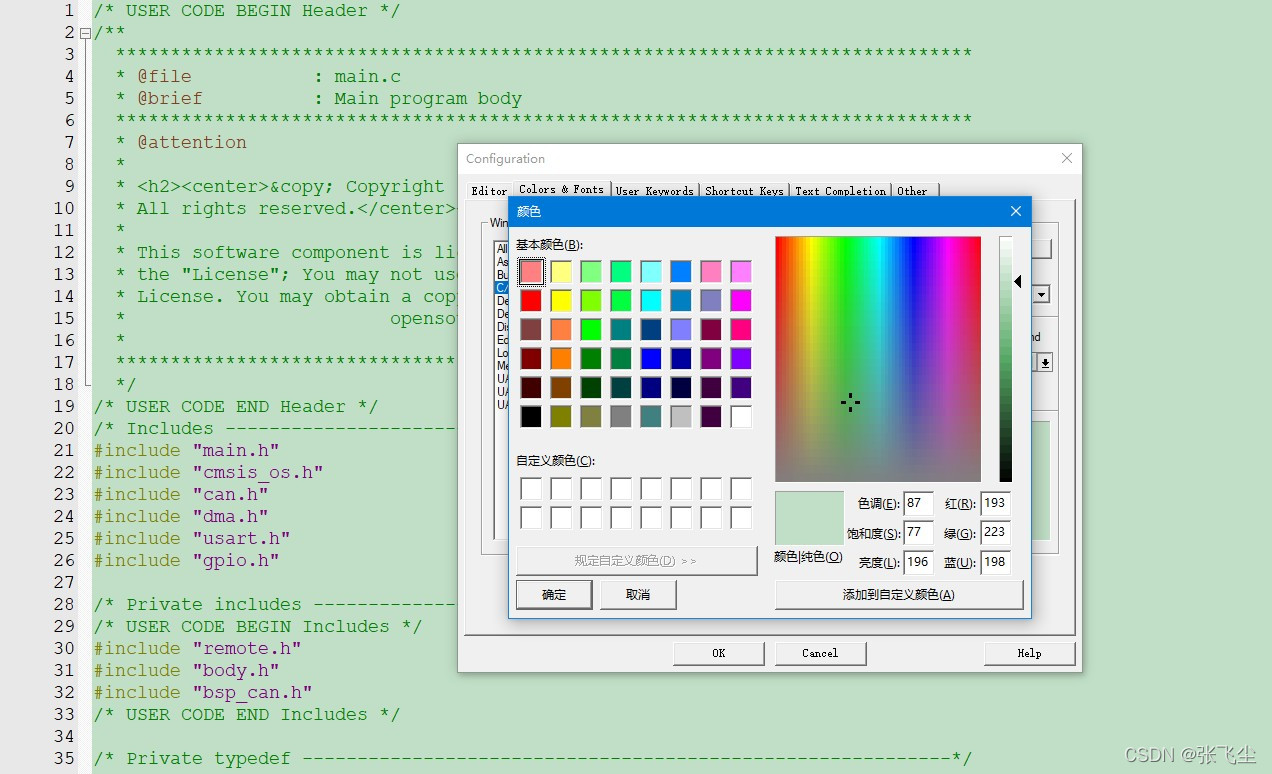Click the '#include "main.h"' code line

tap(186, 451)
